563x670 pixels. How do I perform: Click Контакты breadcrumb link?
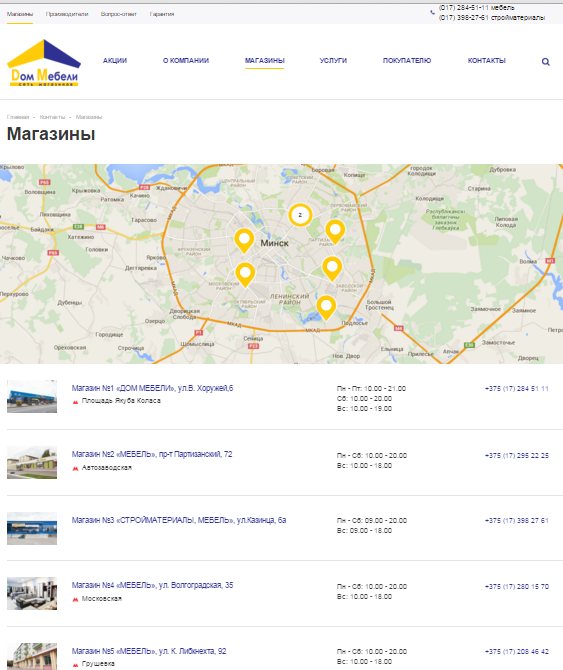coord(52,117)
